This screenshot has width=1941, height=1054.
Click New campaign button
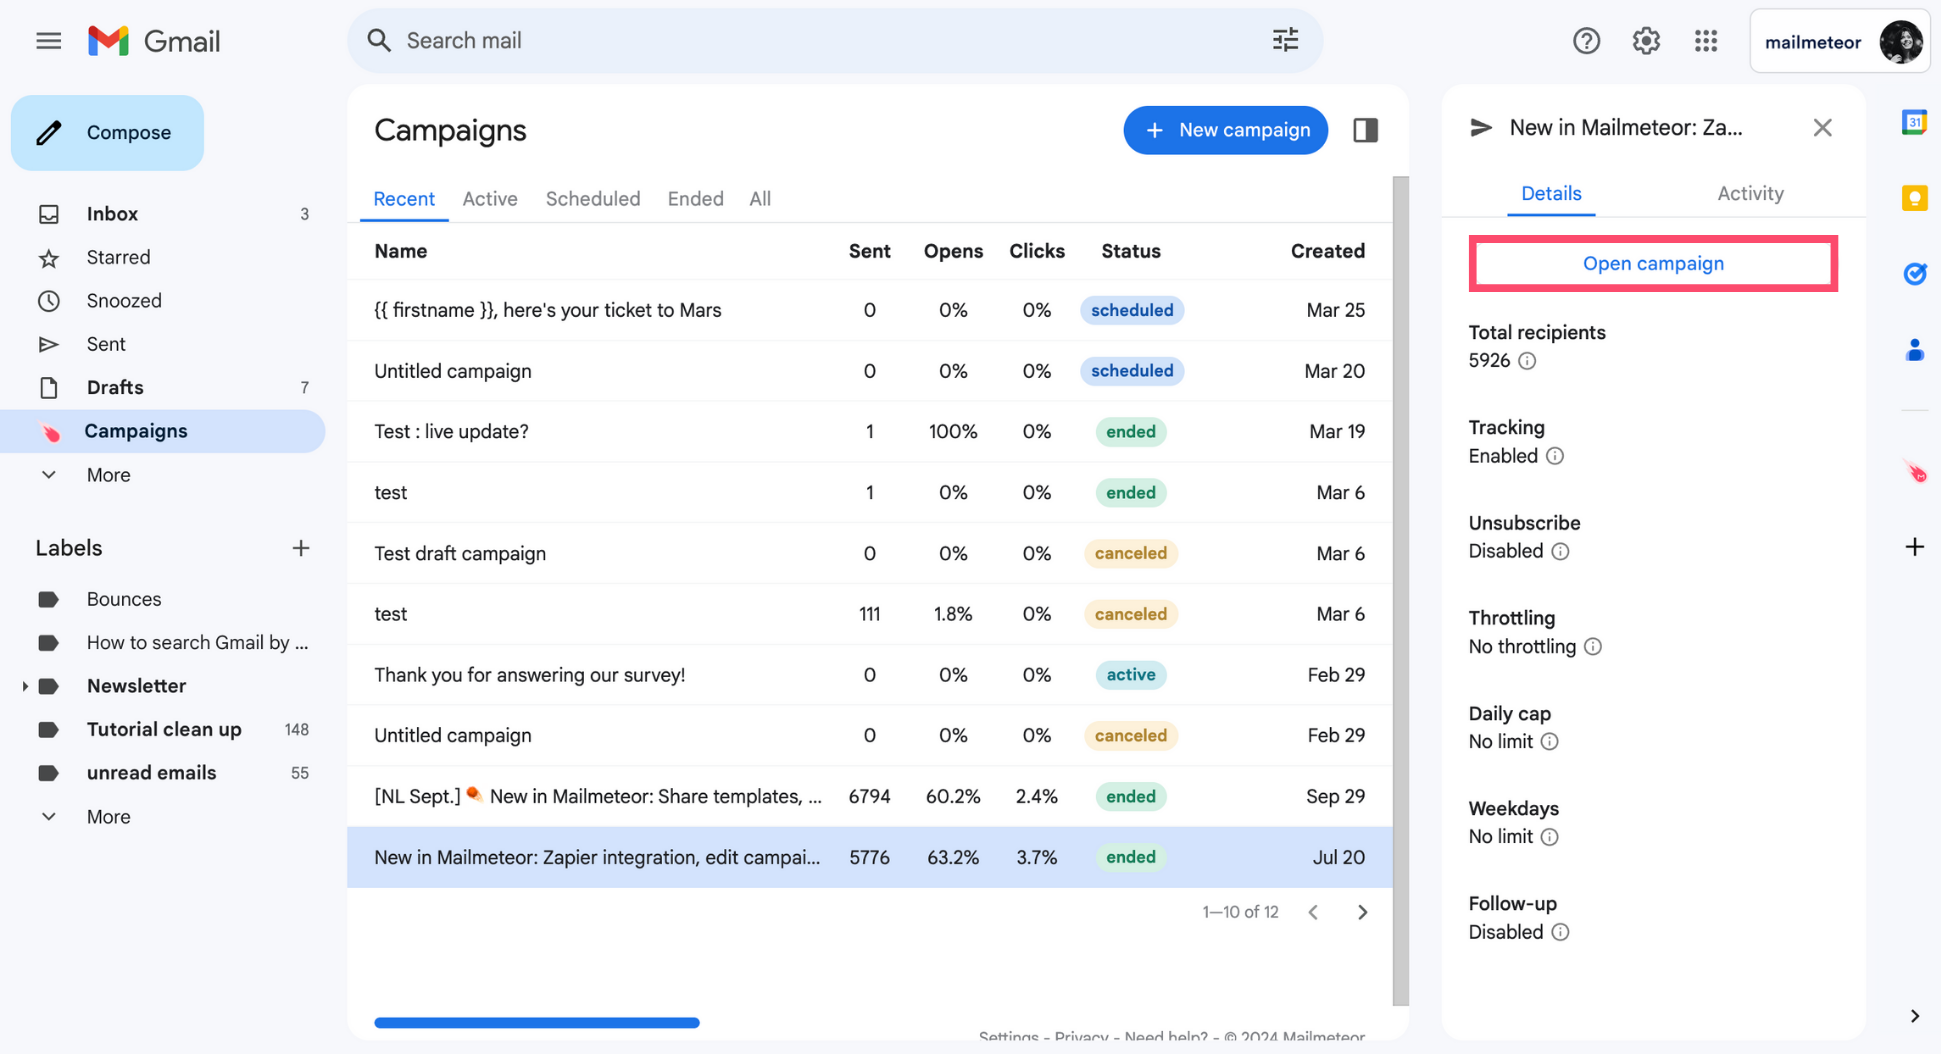click(1225, 130)
